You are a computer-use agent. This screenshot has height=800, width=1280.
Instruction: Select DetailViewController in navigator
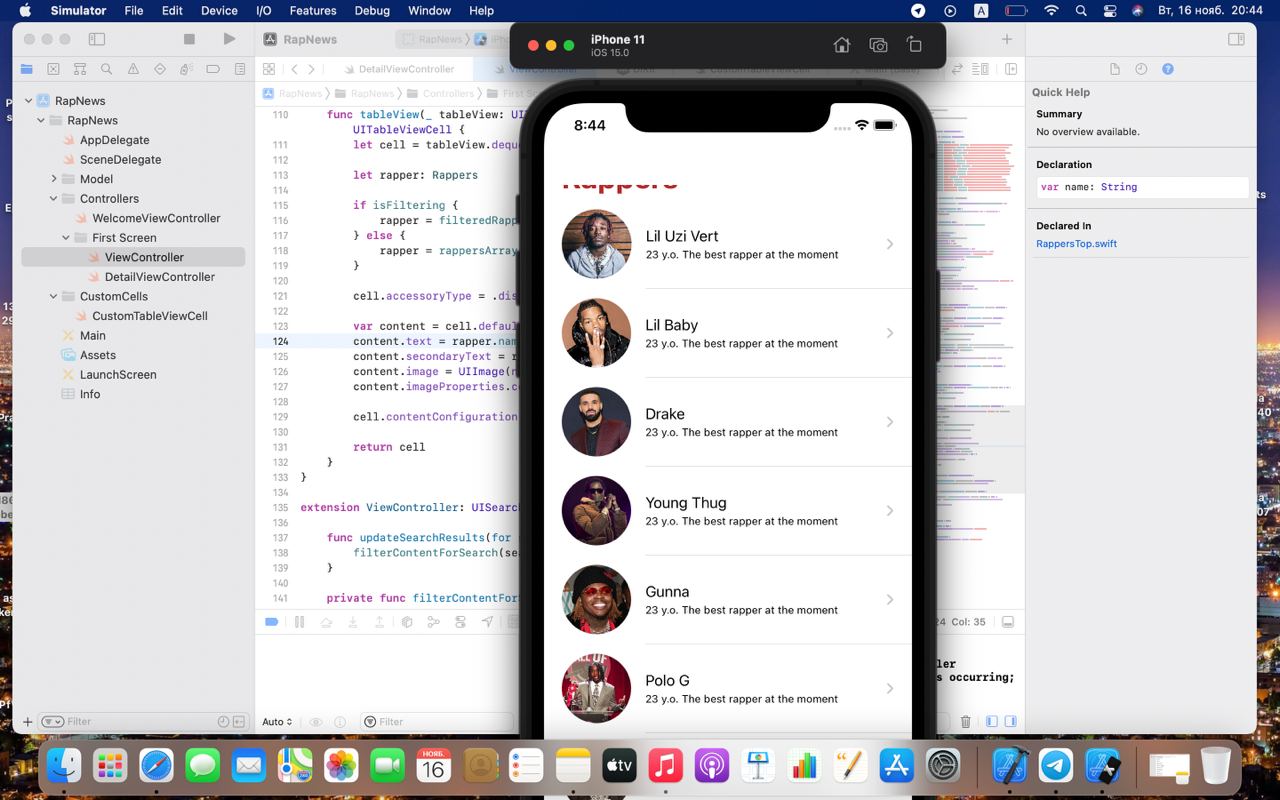[x=160, y=277]
